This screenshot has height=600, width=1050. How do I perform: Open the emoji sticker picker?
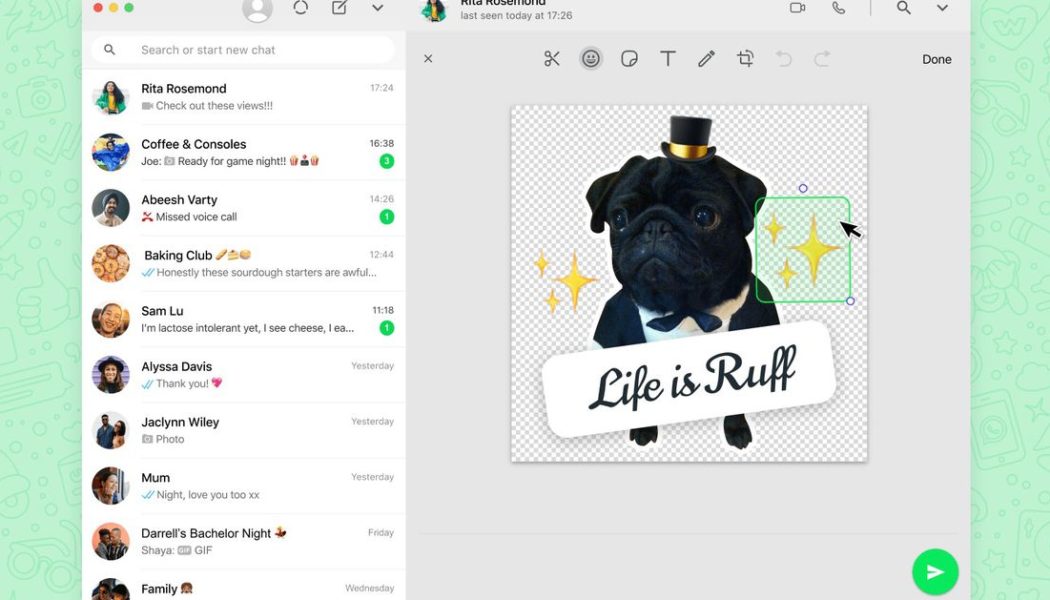591,58
